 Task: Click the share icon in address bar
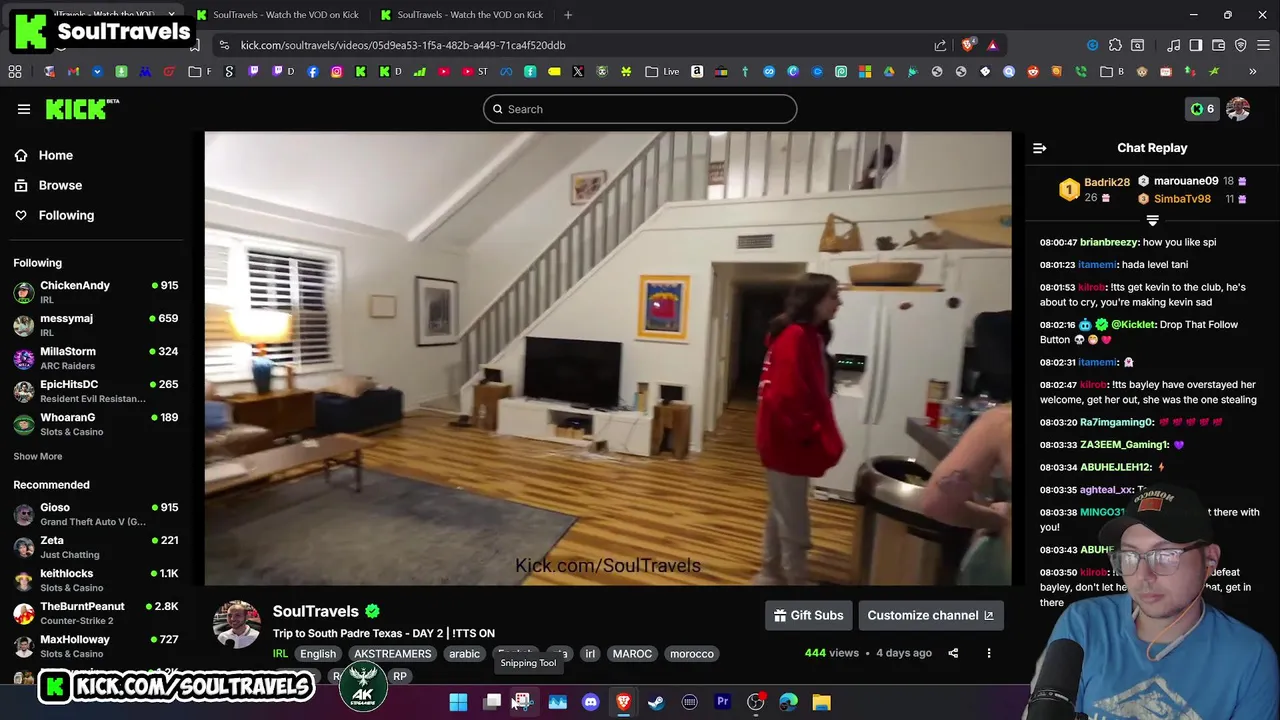[940, 45]
